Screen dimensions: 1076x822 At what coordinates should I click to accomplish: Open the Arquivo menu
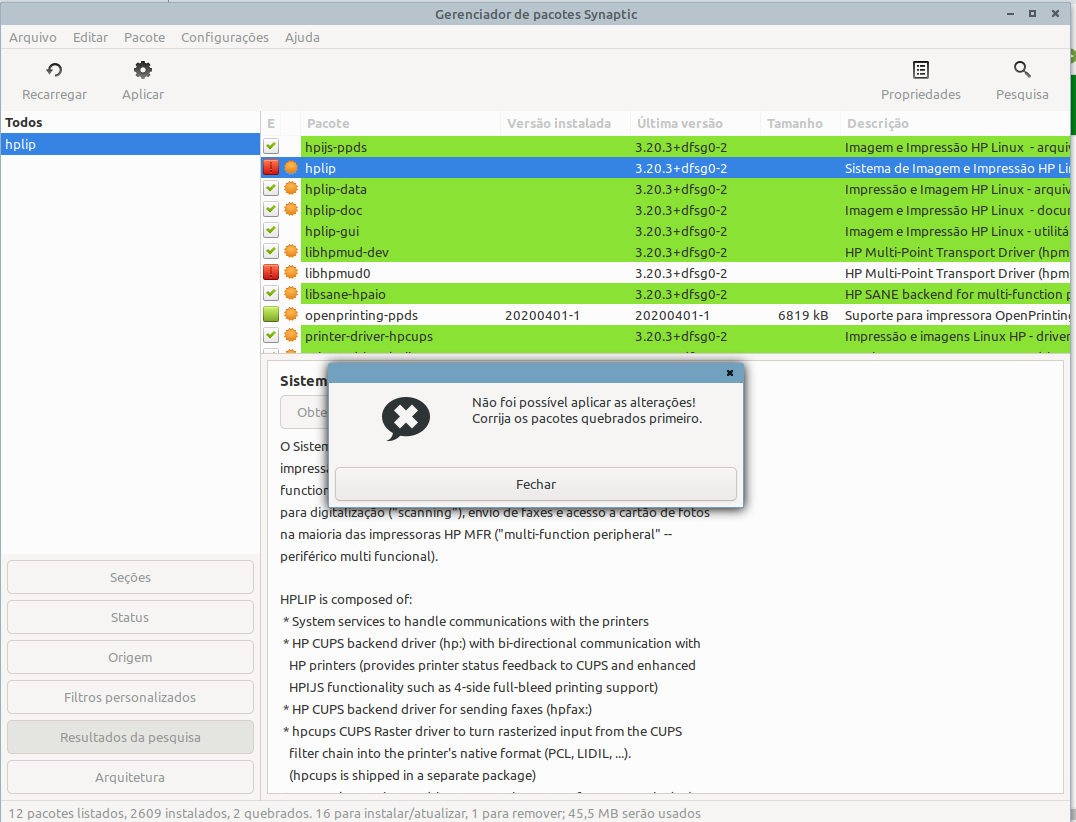coord(33,38)
